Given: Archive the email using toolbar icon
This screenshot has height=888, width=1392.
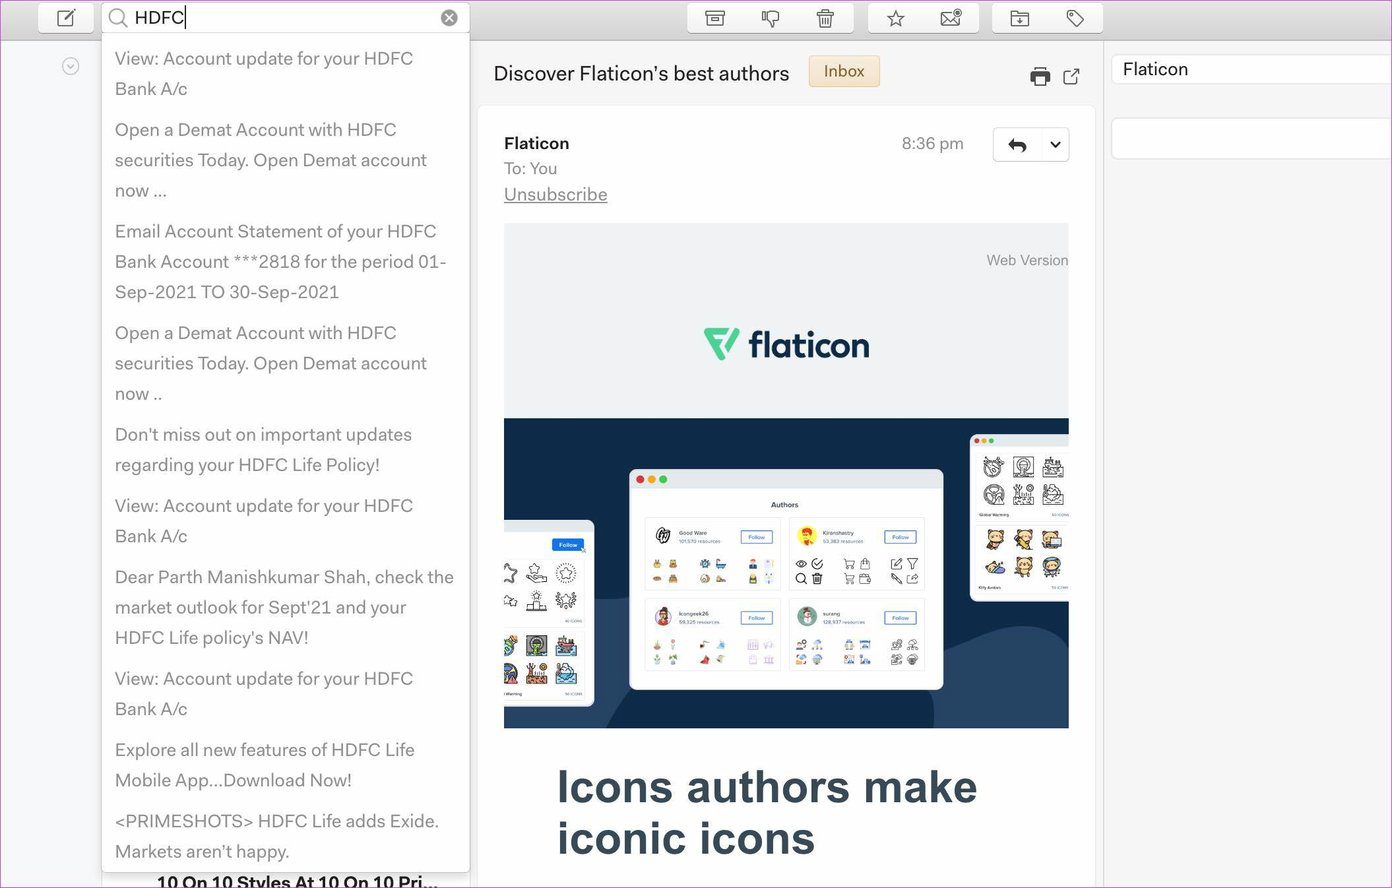Looking at the screenshot, I should (715, 18).
